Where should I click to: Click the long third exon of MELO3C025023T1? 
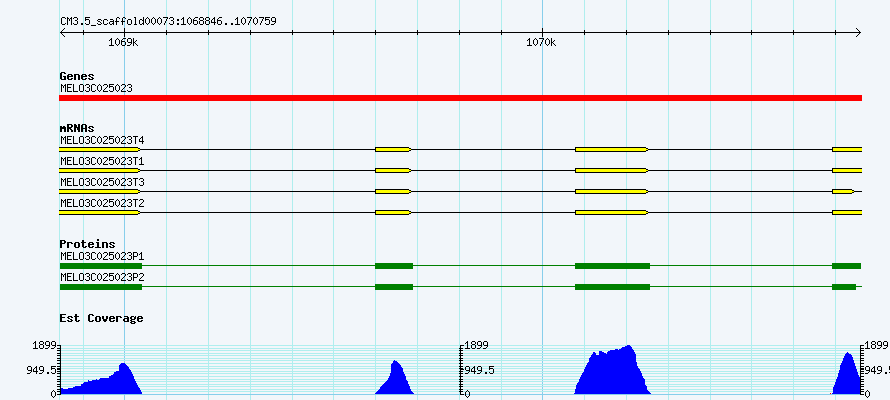(x=612, y=170)
